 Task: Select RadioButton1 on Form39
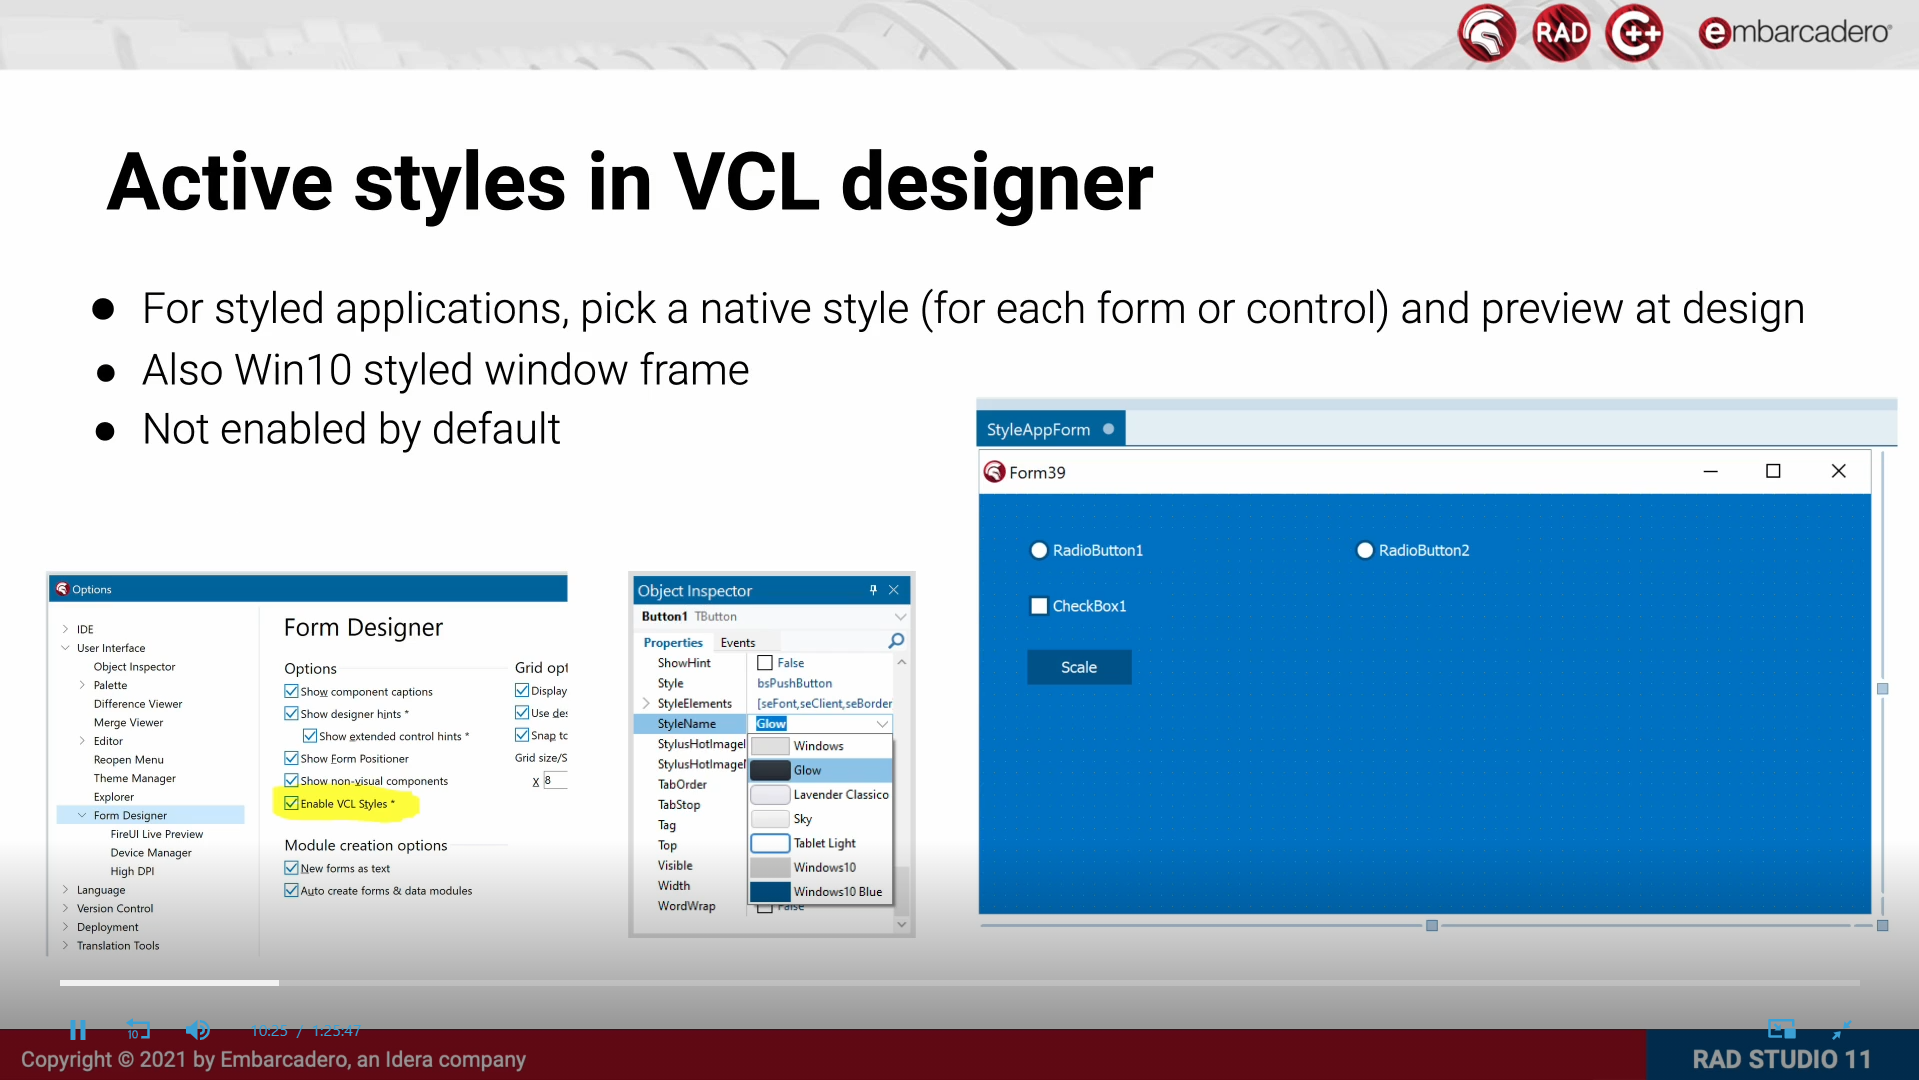tap(1039, 550)
